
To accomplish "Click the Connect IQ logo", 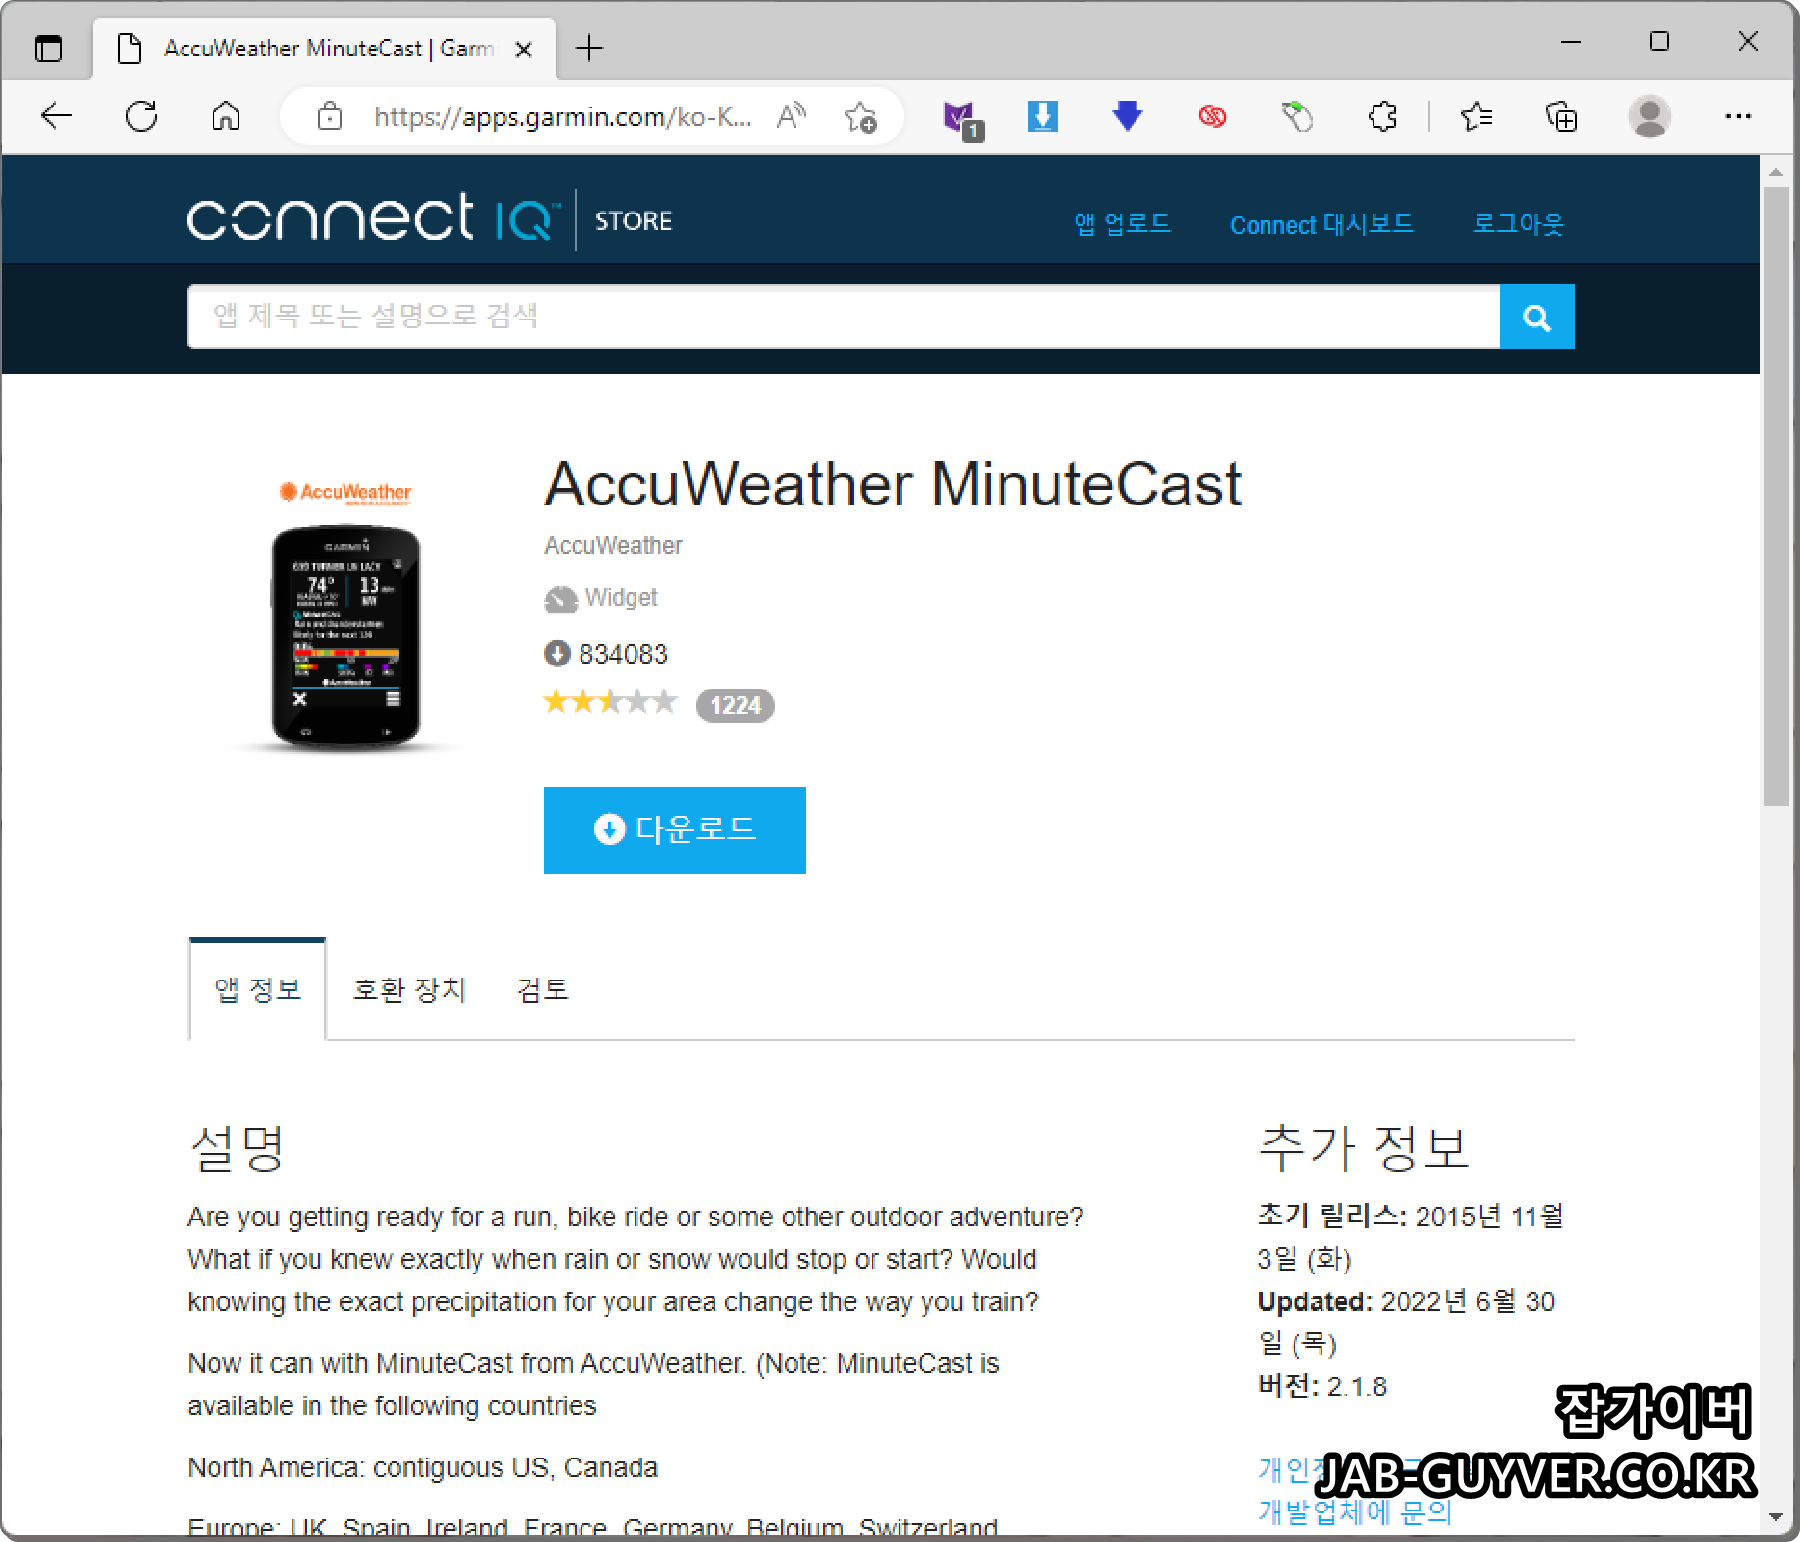I will pos(373,218).
